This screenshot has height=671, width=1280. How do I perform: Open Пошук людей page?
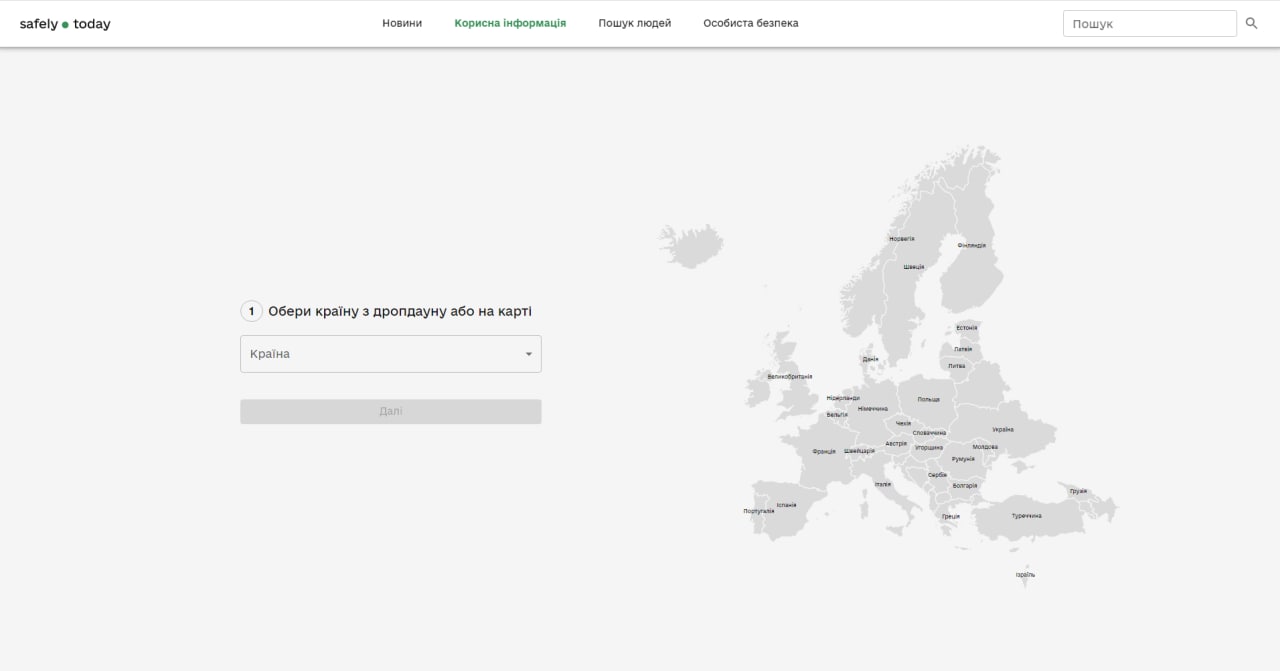pyautogui.click(x=635, y=23)
